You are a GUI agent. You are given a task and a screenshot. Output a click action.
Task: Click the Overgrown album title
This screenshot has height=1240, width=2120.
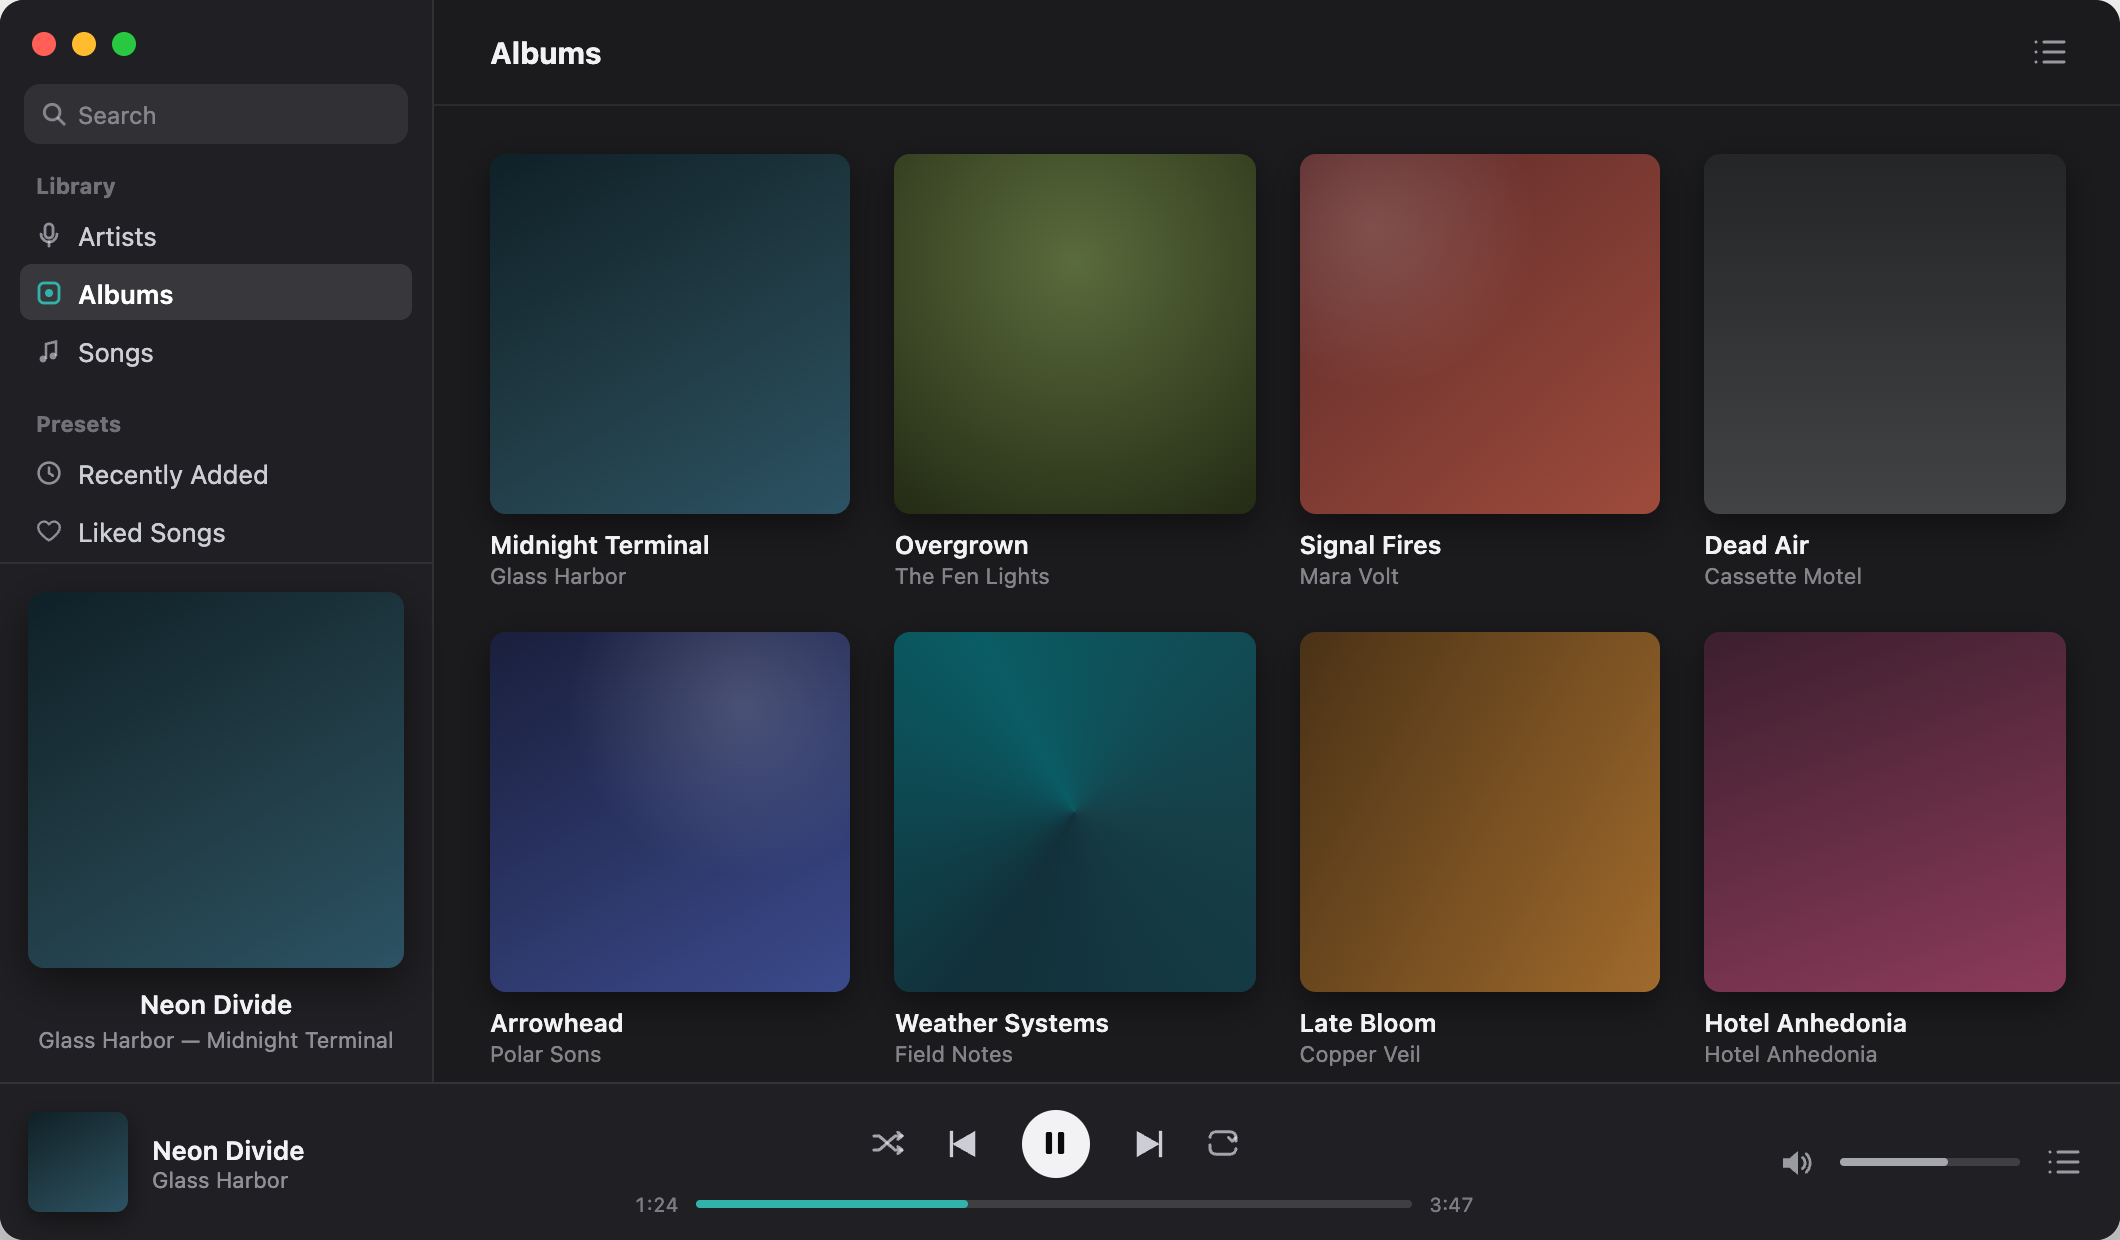click(x=961, y=545)
